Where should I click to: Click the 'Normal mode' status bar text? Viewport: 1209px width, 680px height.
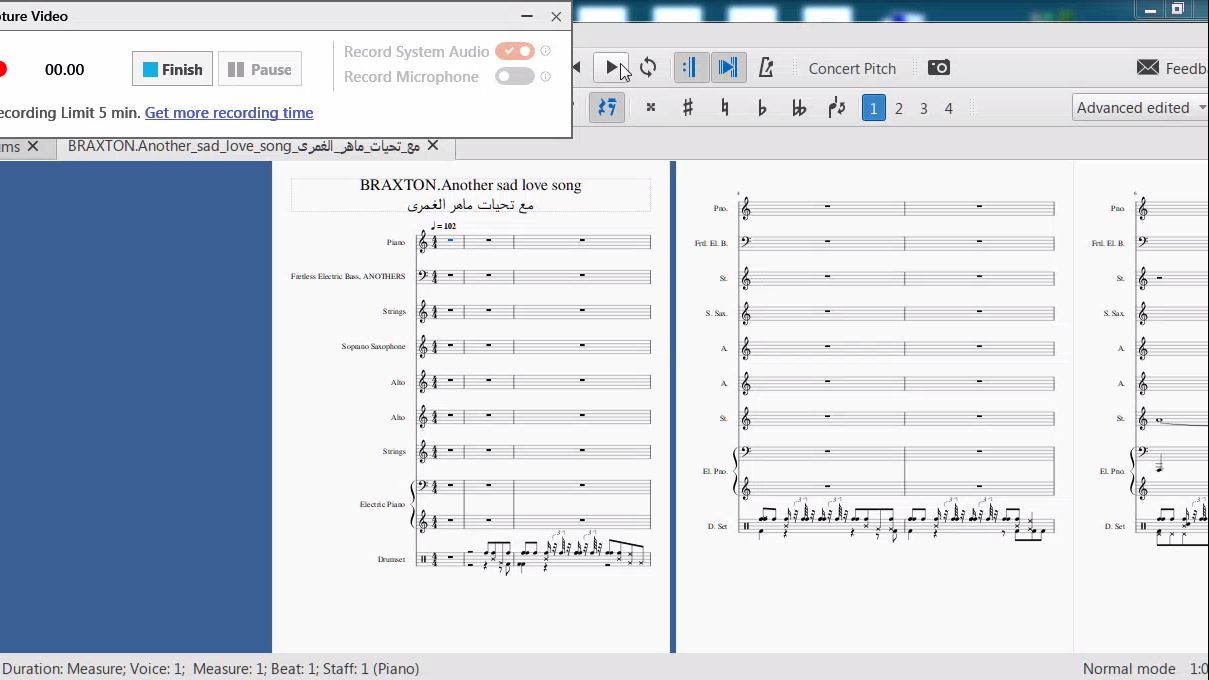pyautogui.click(x=1129, y=669)
